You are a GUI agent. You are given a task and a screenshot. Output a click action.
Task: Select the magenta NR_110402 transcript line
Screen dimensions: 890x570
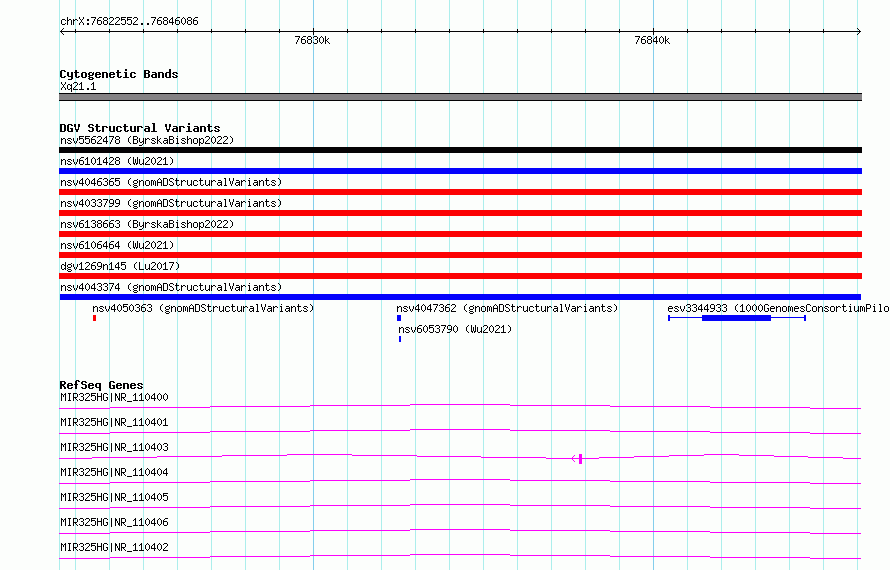point(460,556)
